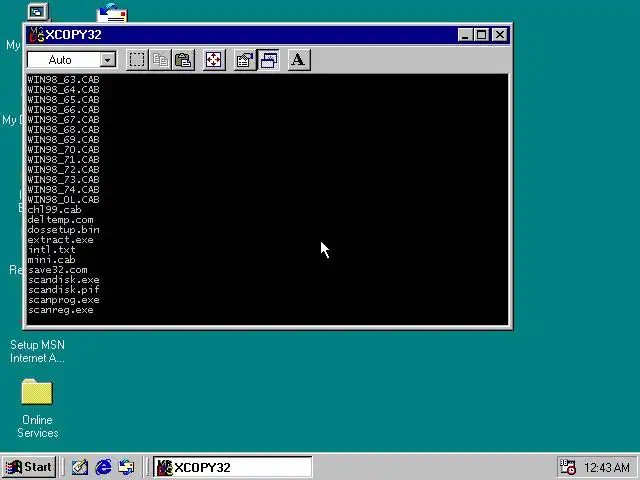
Task: Click the Mark selection tool icon
Action: 137,60
